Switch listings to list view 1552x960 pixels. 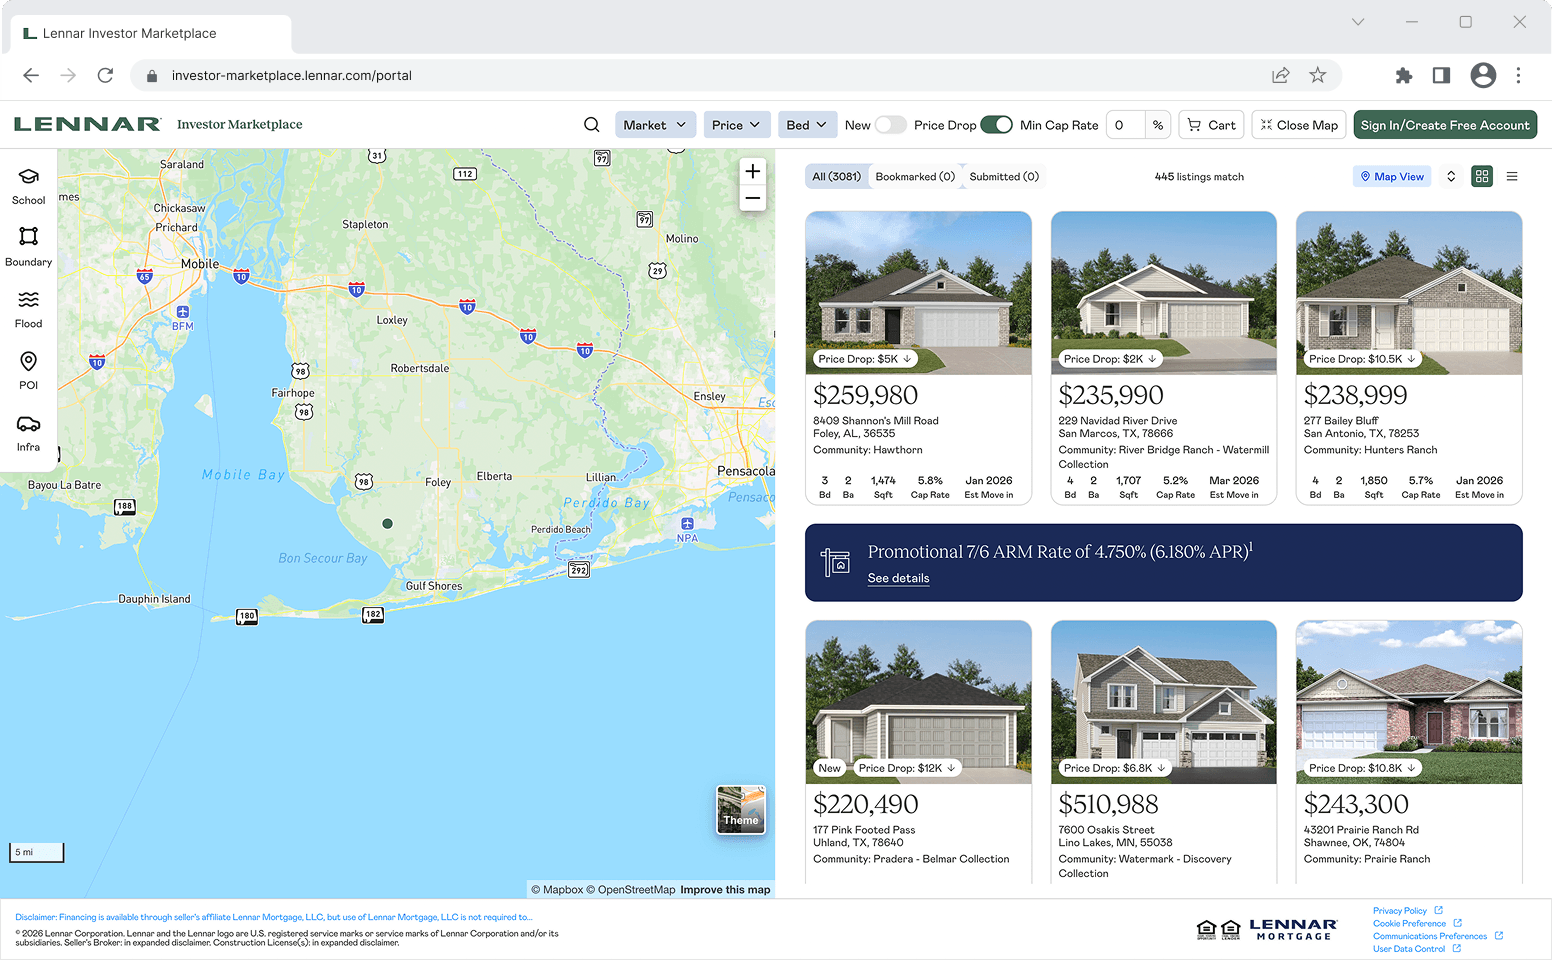click(1512, 176)
